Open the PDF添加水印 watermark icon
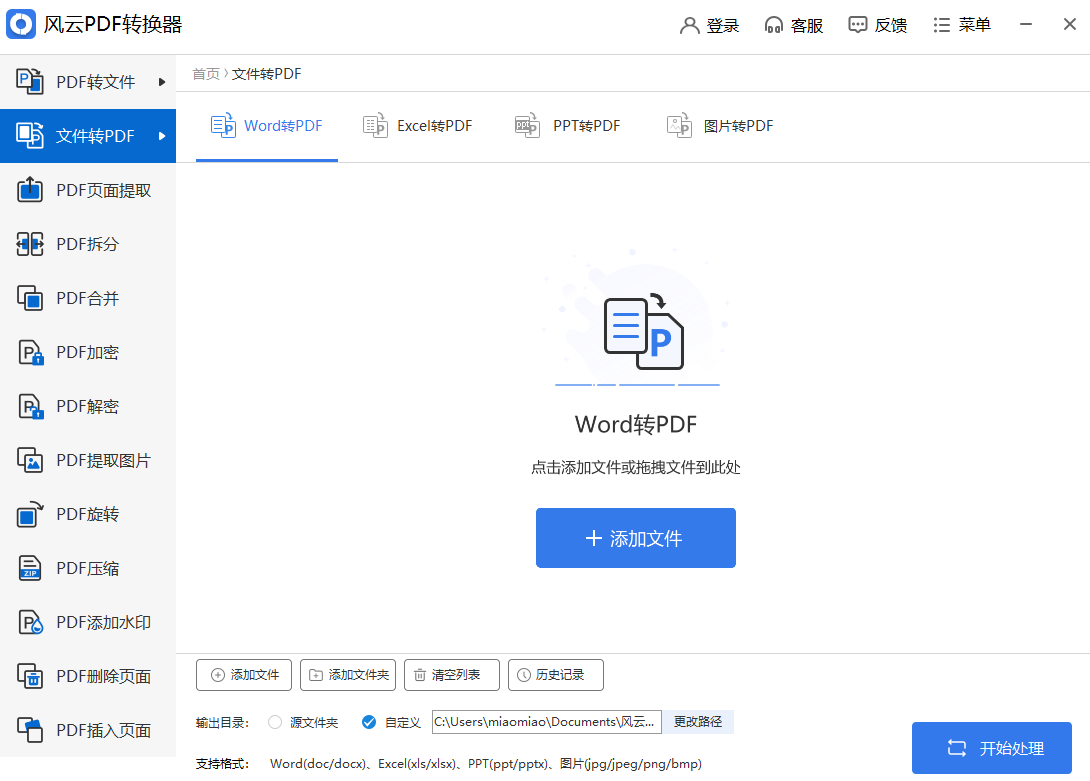The image size is (1090, 781). click(x=30, y=622)
